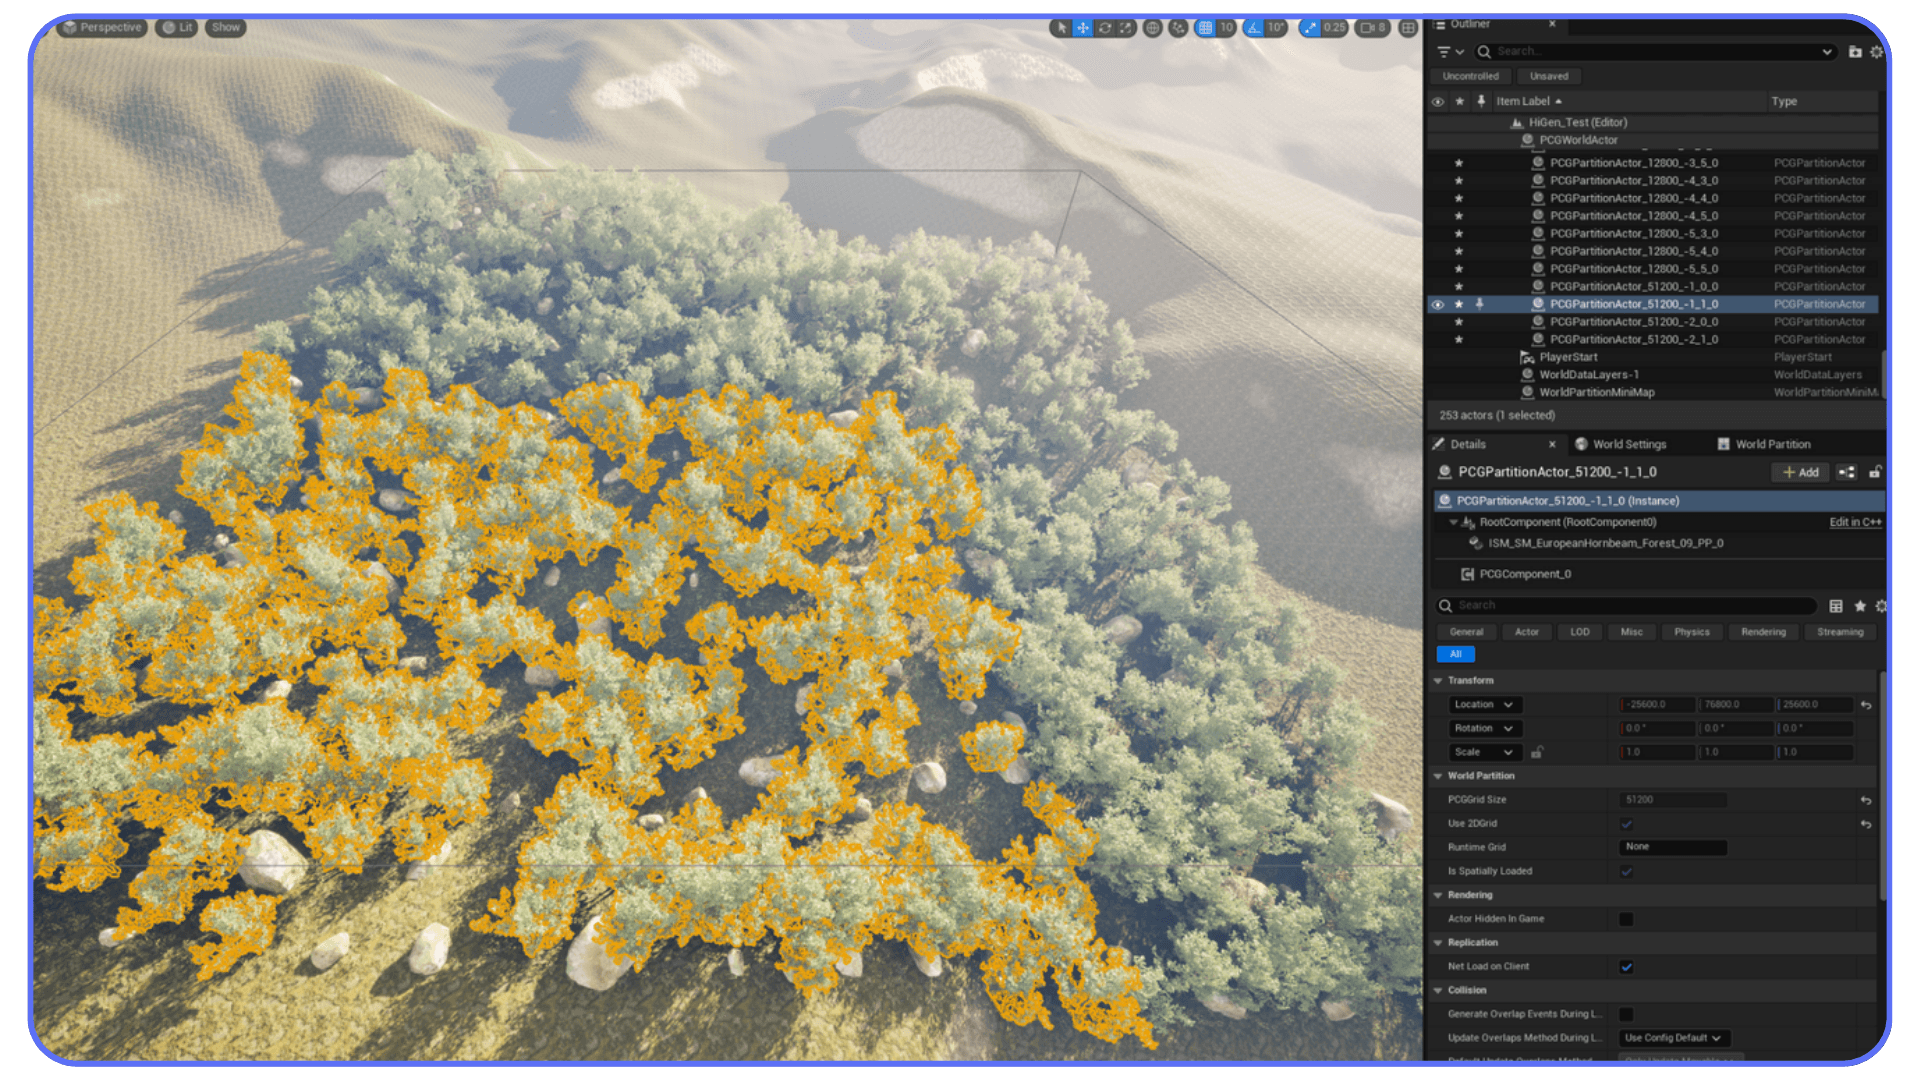Open Update Overlaps Method dropdown
This screenshot has width=1920, height=1080.
[x=1674, y=1038]
